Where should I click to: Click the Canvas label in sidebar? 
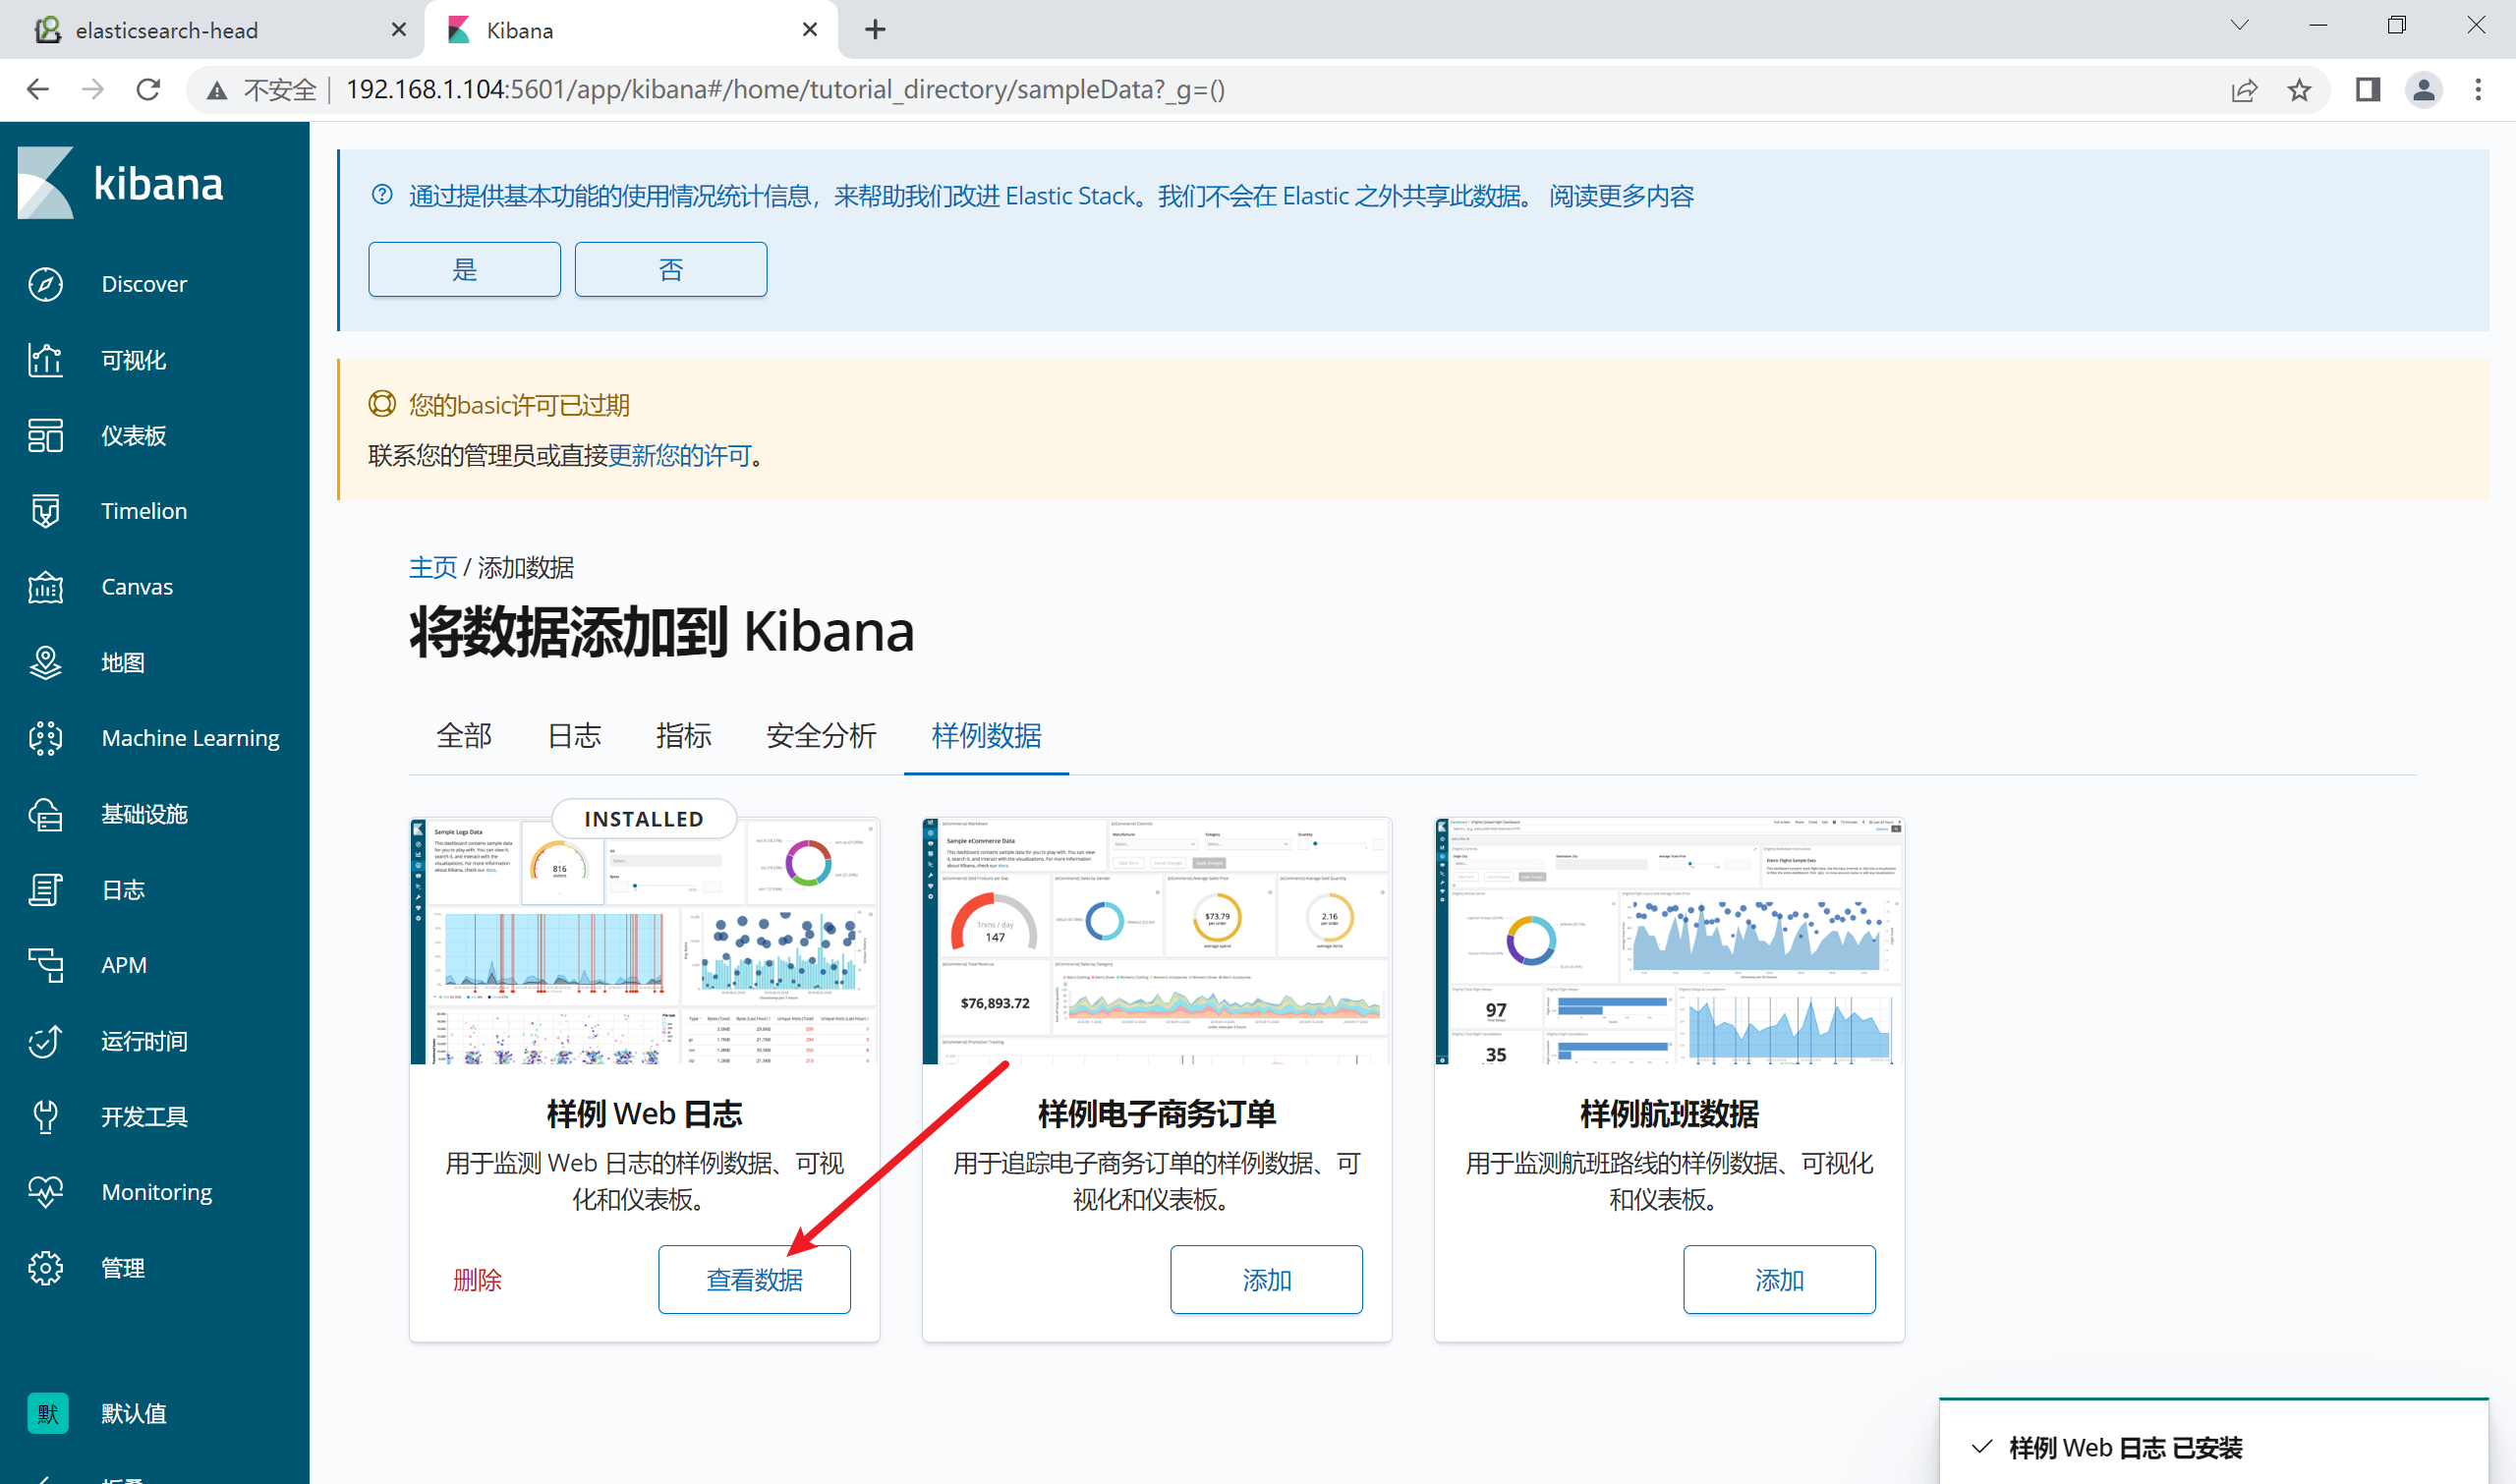[137, 587]
